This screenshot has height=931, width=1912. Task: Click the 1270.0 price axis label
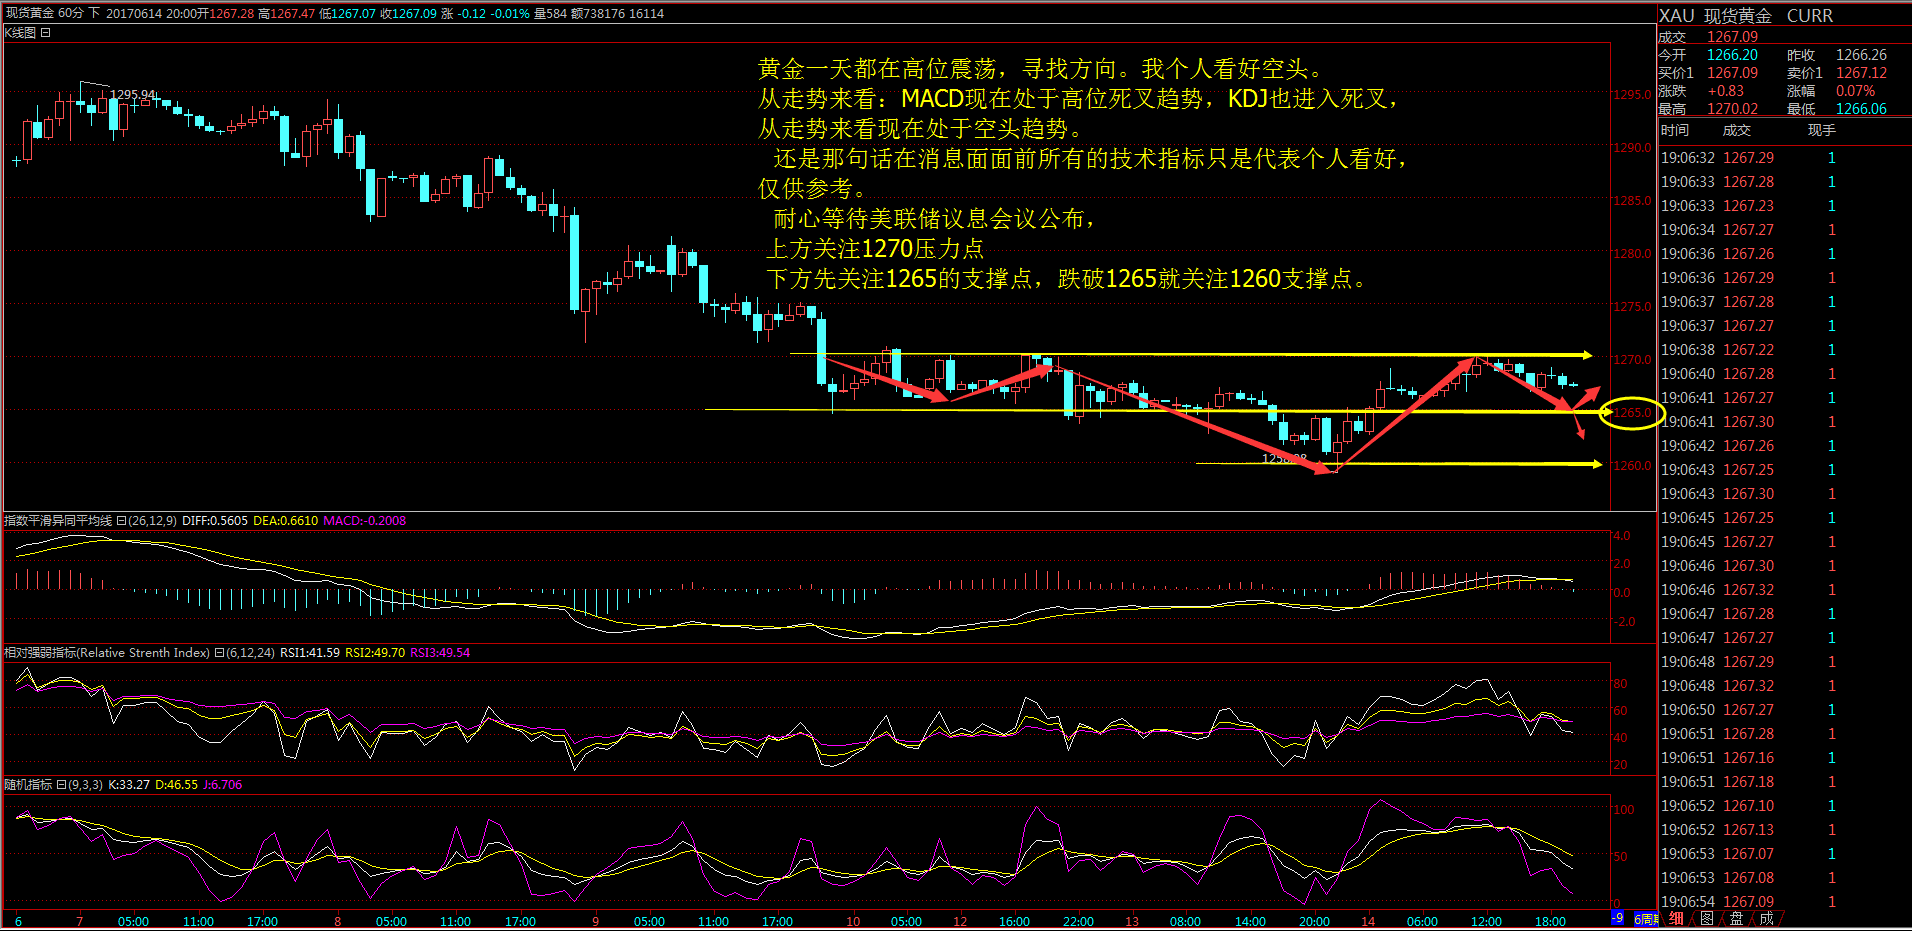tap(1633, 360)
